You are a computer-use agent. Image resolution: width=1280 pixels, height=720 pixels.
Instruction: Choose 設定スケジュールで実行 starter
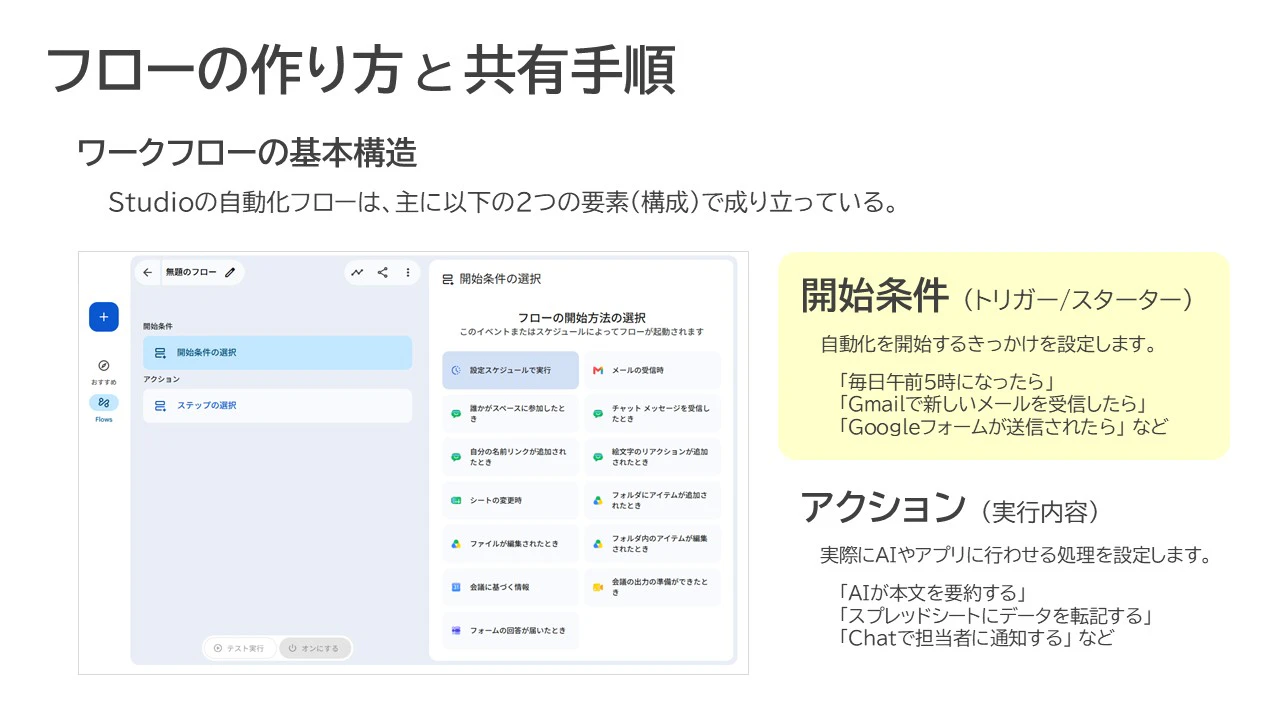pyautogui.click(x=510, y=370)
